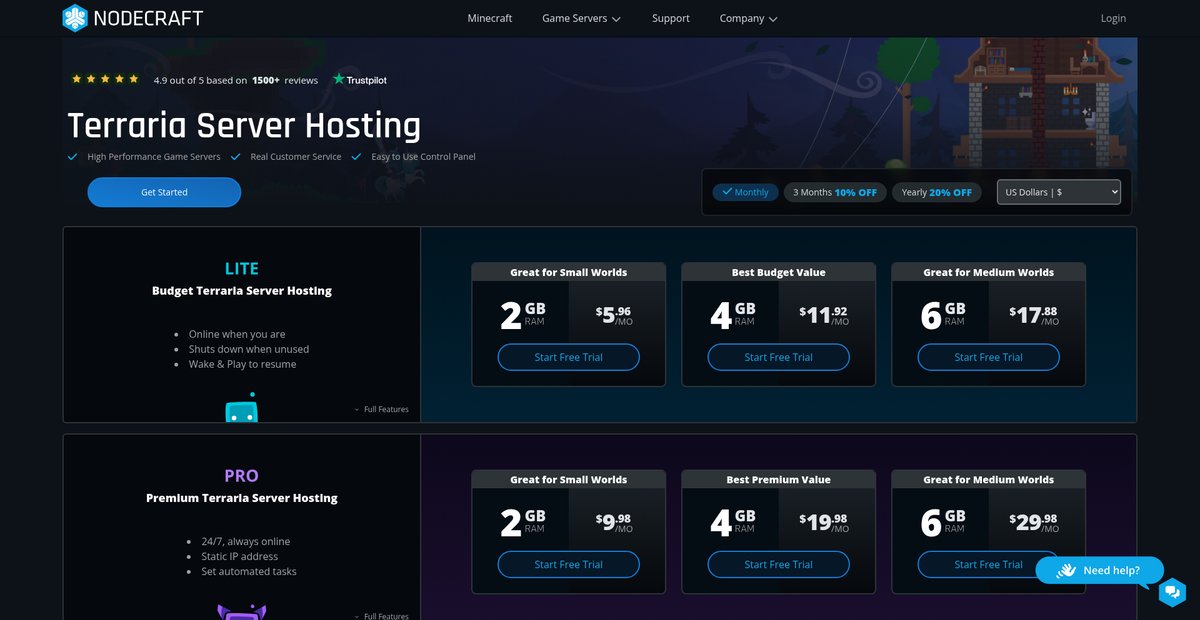Click the Nodecraft hexagon logo icon
The image size is (1200, 620).
75,18
